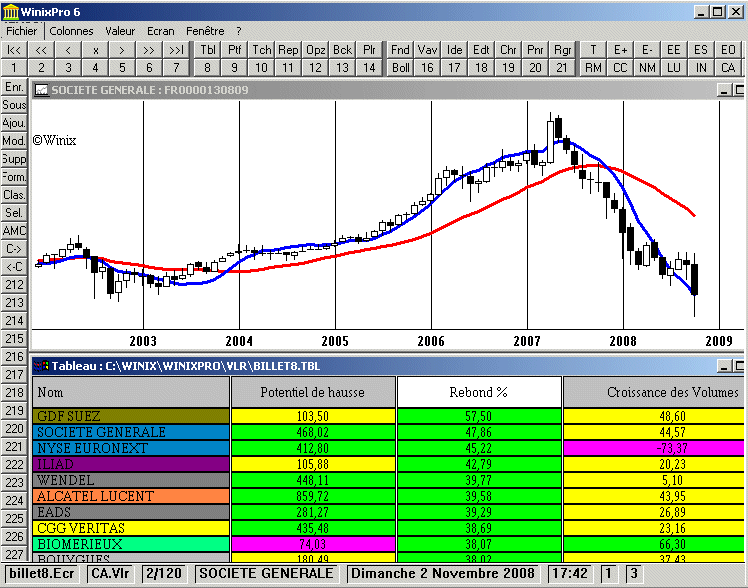
Task: Click the Boll indicator button
Action: (400, 68)
